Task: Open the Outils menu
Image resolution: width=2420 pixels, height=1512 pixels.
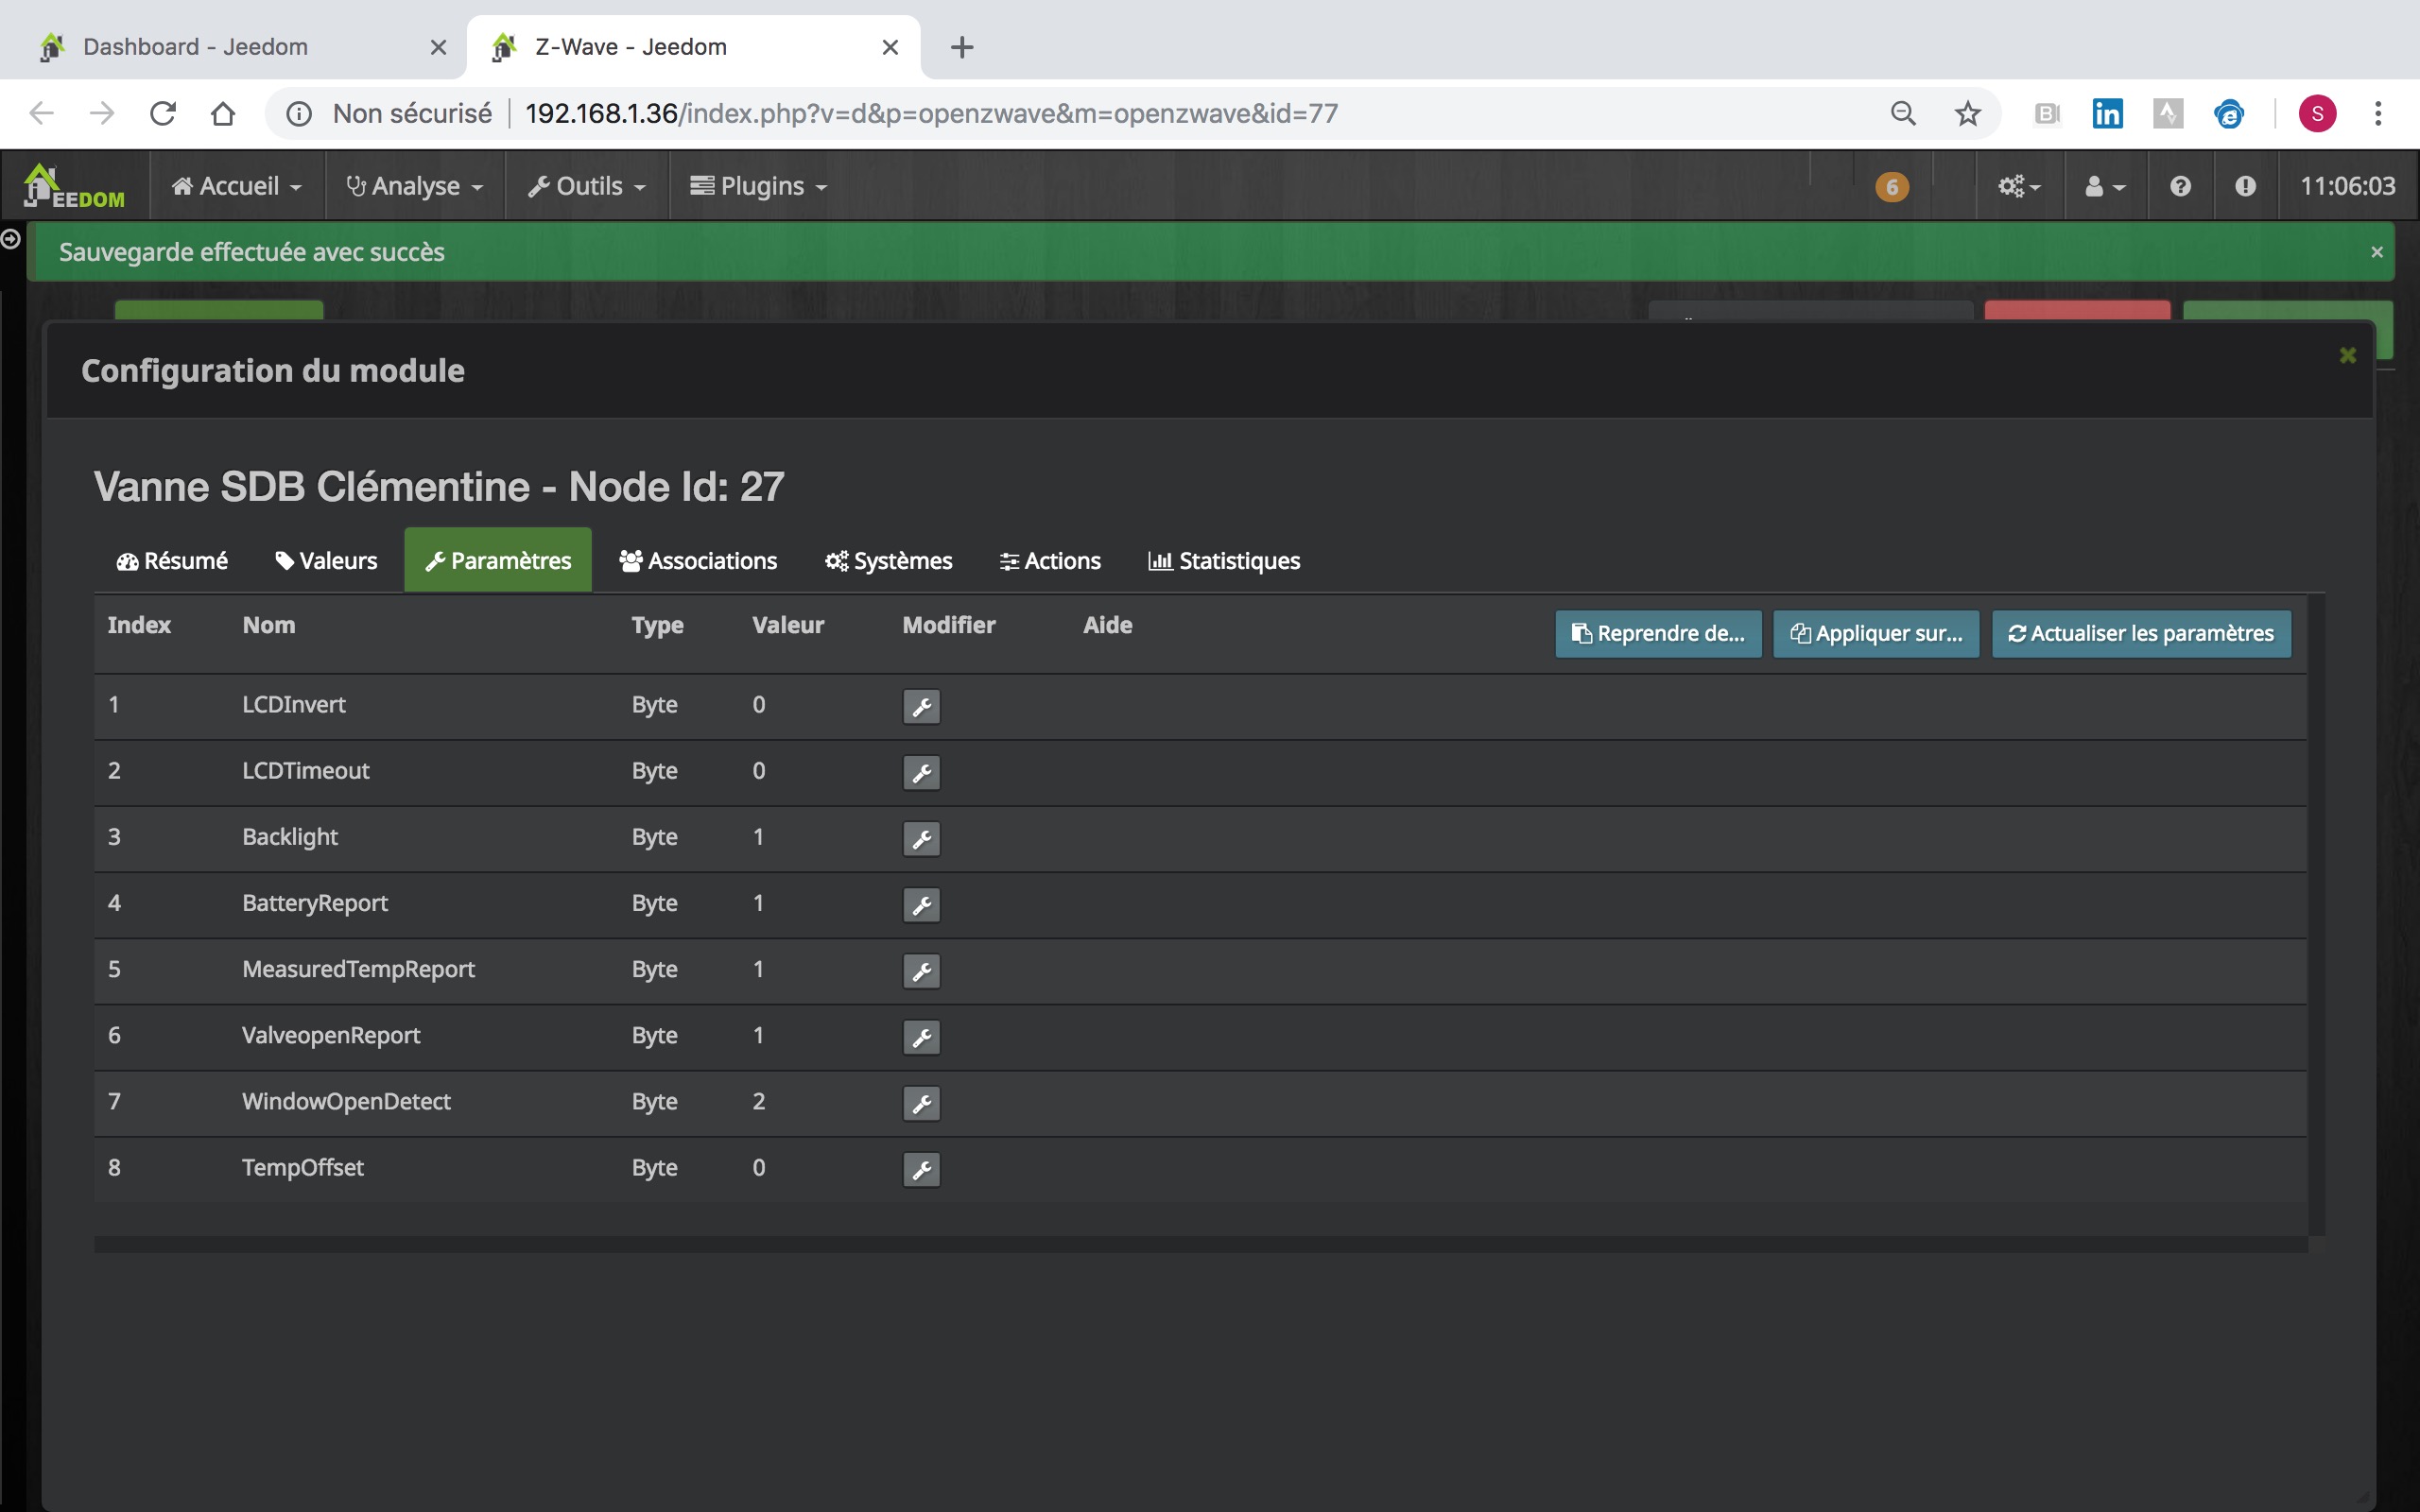Action: 585,184
